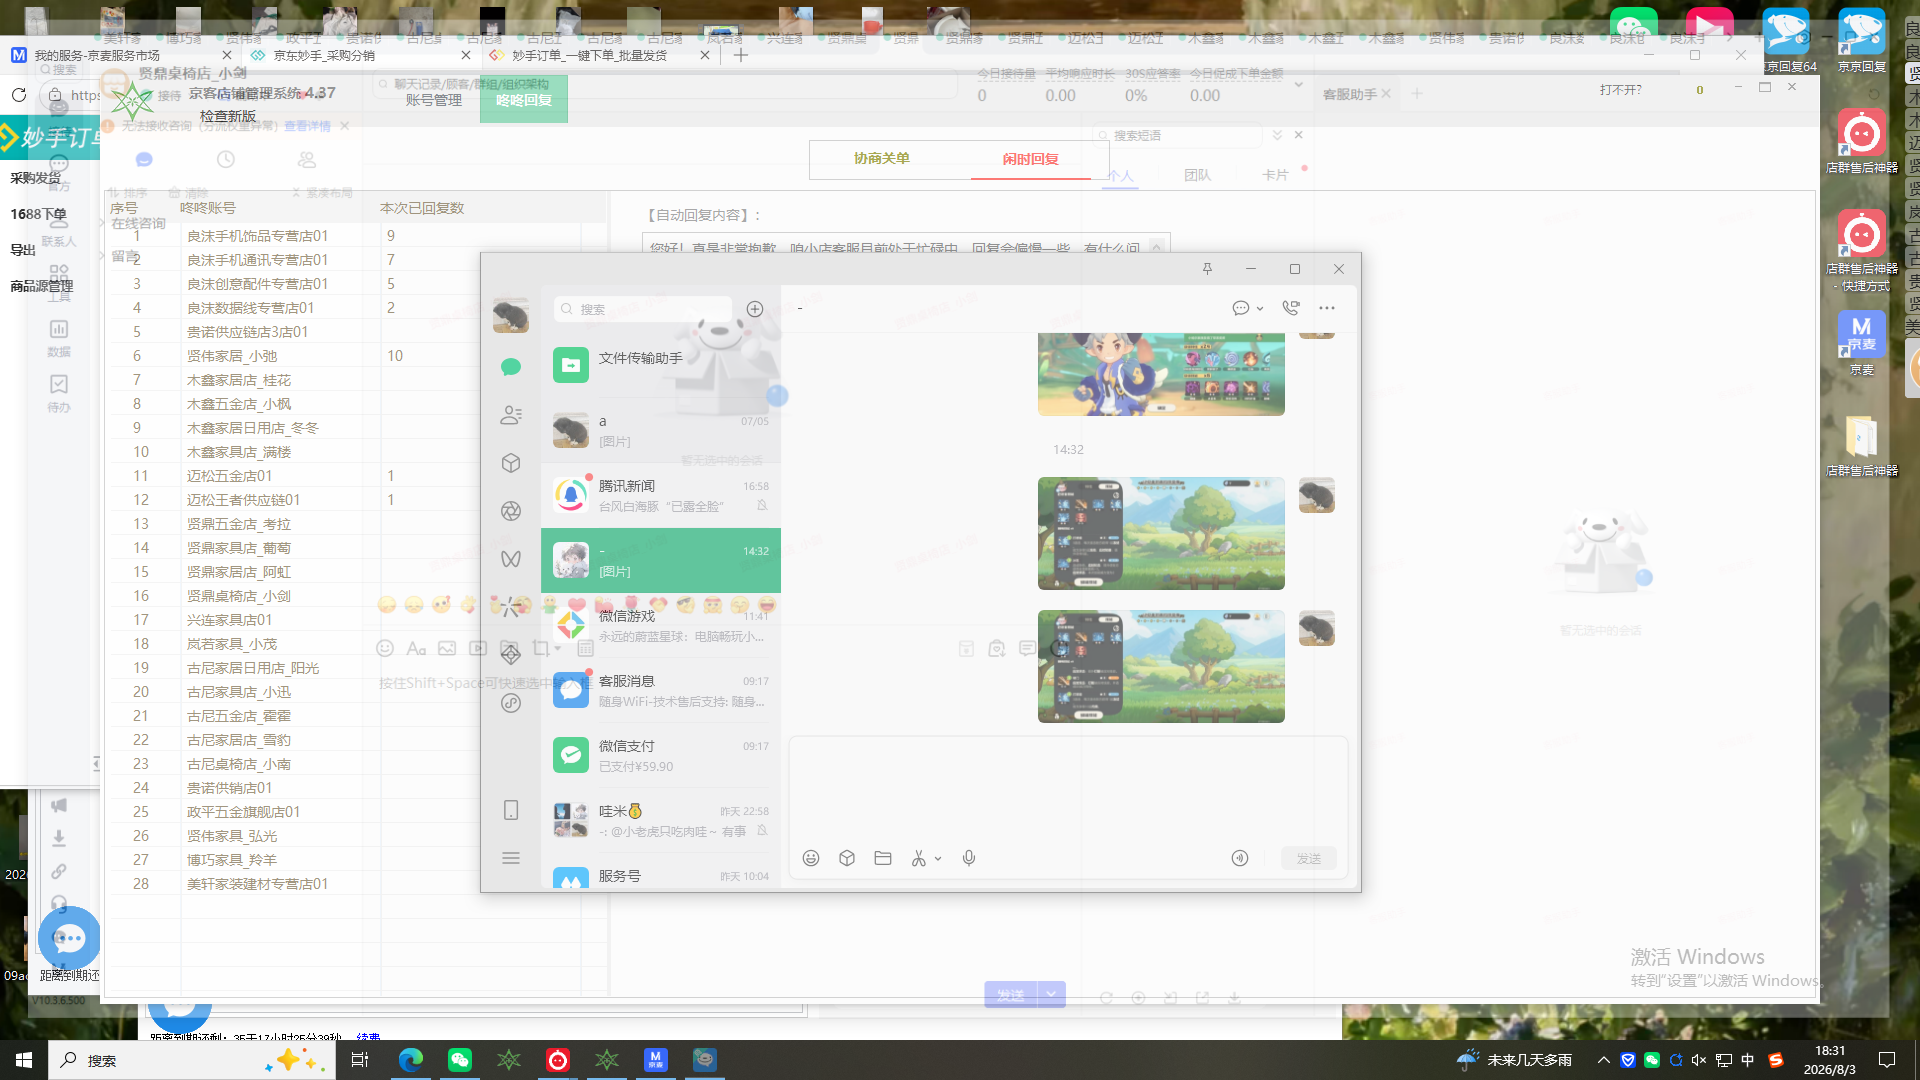This screenshot has height=1080, width=1920.
Task: Open Microsoft Edge from the taskbar
Action: (411, 1060)
